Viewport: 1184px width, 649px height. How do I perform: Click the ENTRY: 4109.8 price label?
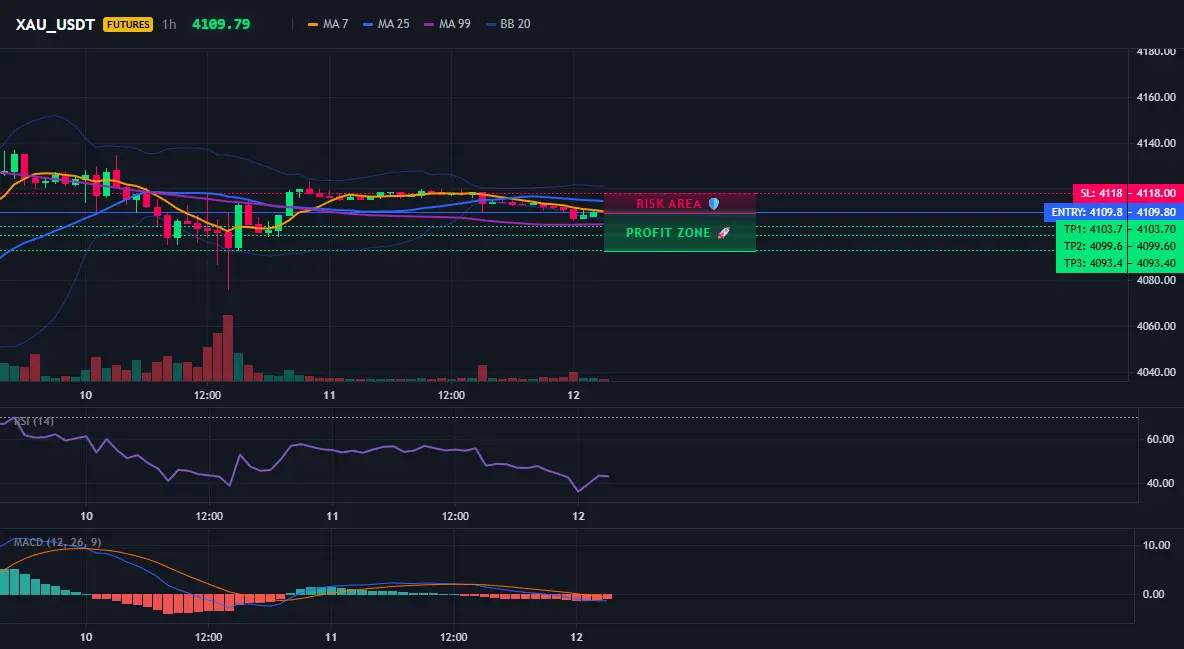point(1087,212)
